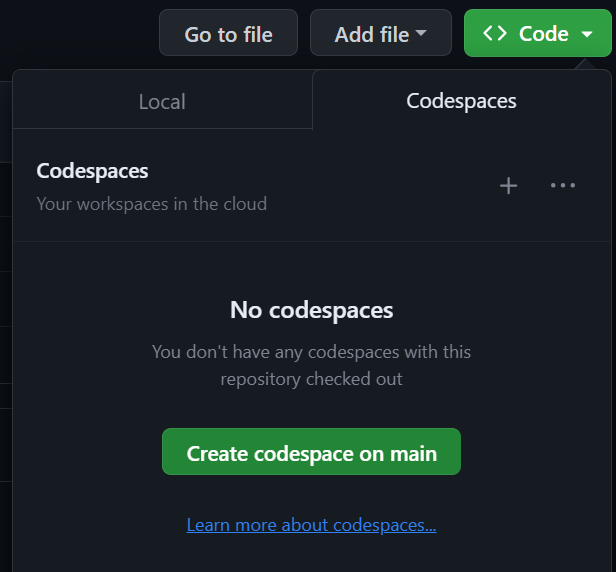Click the 'No codespaces' heading

312,310
